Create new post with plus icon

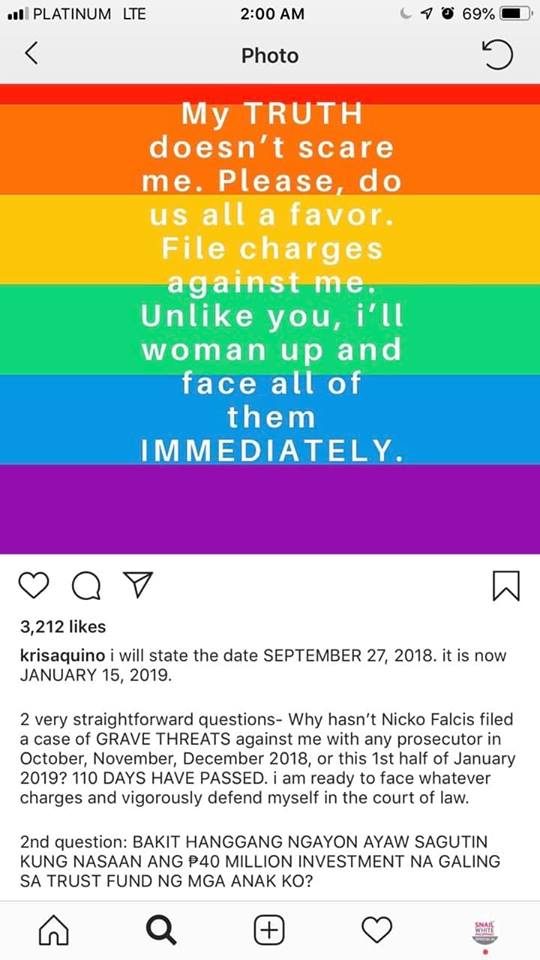[x=269, y=931]
